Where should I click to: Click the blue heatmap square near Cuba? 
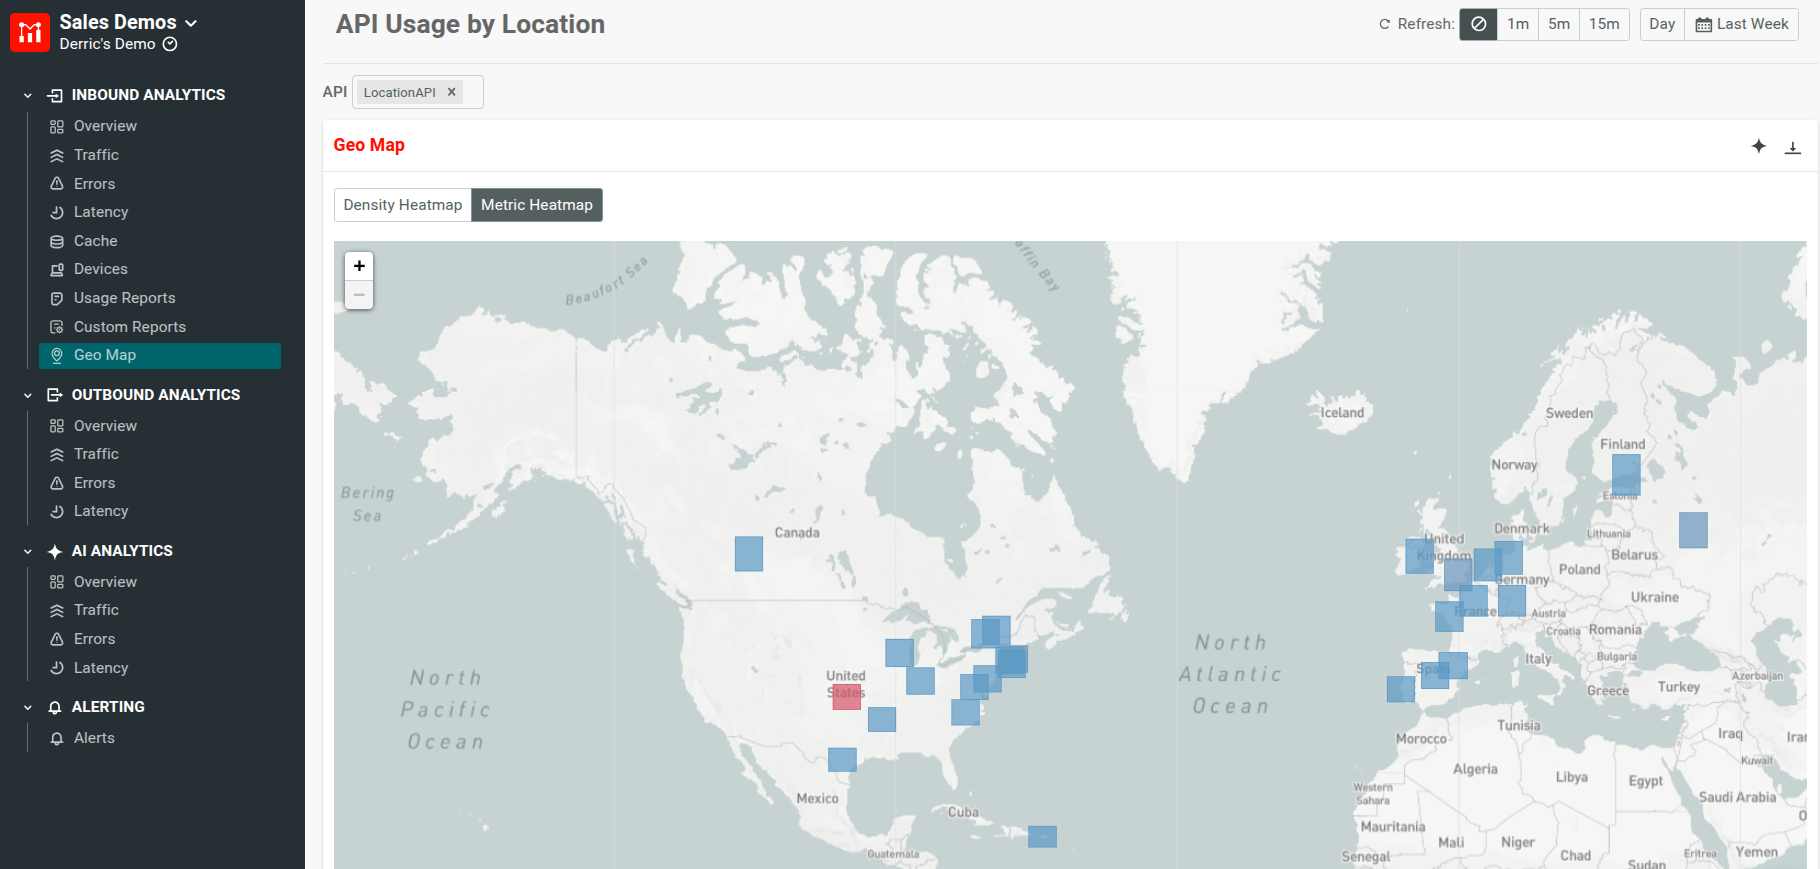tap(1042, 837)
